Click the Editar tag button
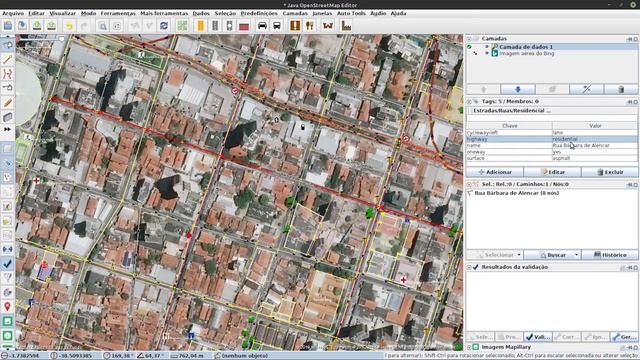Viewport: 640px width, 360px height. click(553, 172)
